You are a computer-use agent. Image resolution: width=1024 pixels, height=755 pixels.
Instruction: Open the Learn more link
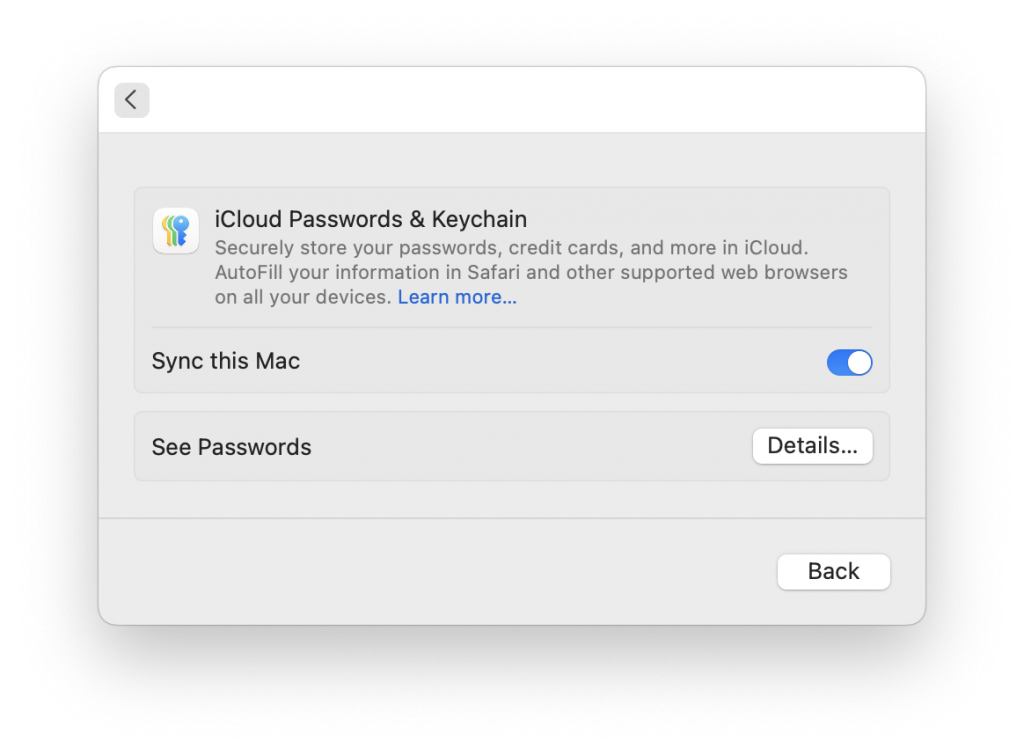(x=457, y=297)
